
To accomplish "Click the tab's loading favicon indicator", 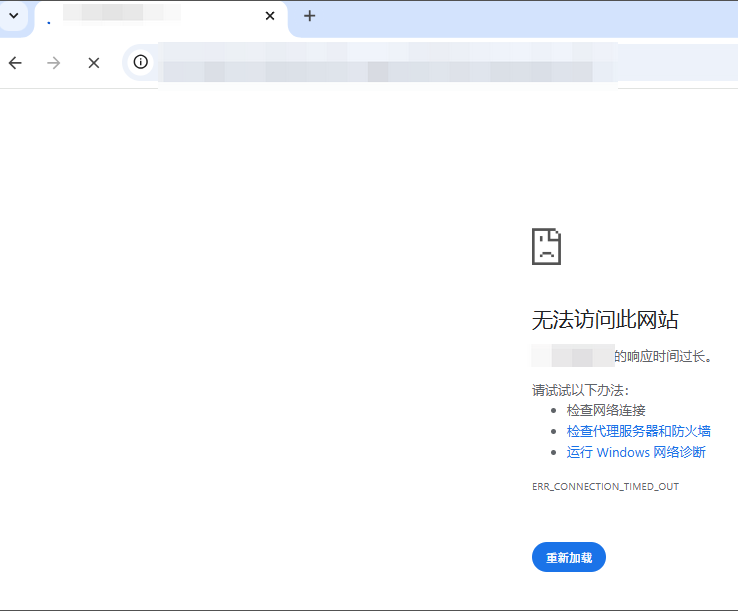I will tap(49, 18).
